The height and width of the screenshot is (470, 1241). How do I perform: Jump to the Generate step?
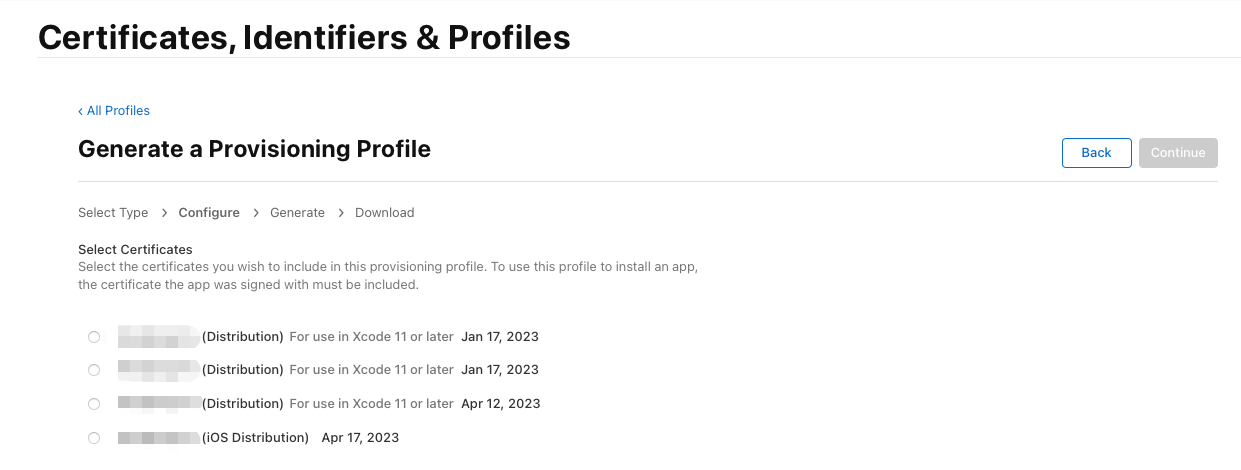(x=297, y=213)
